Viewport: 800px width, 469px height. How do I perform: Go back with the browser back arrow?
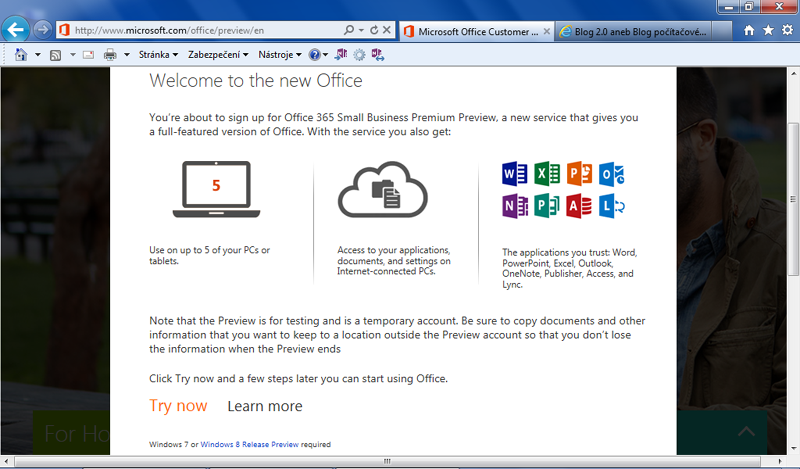(16, 30)
